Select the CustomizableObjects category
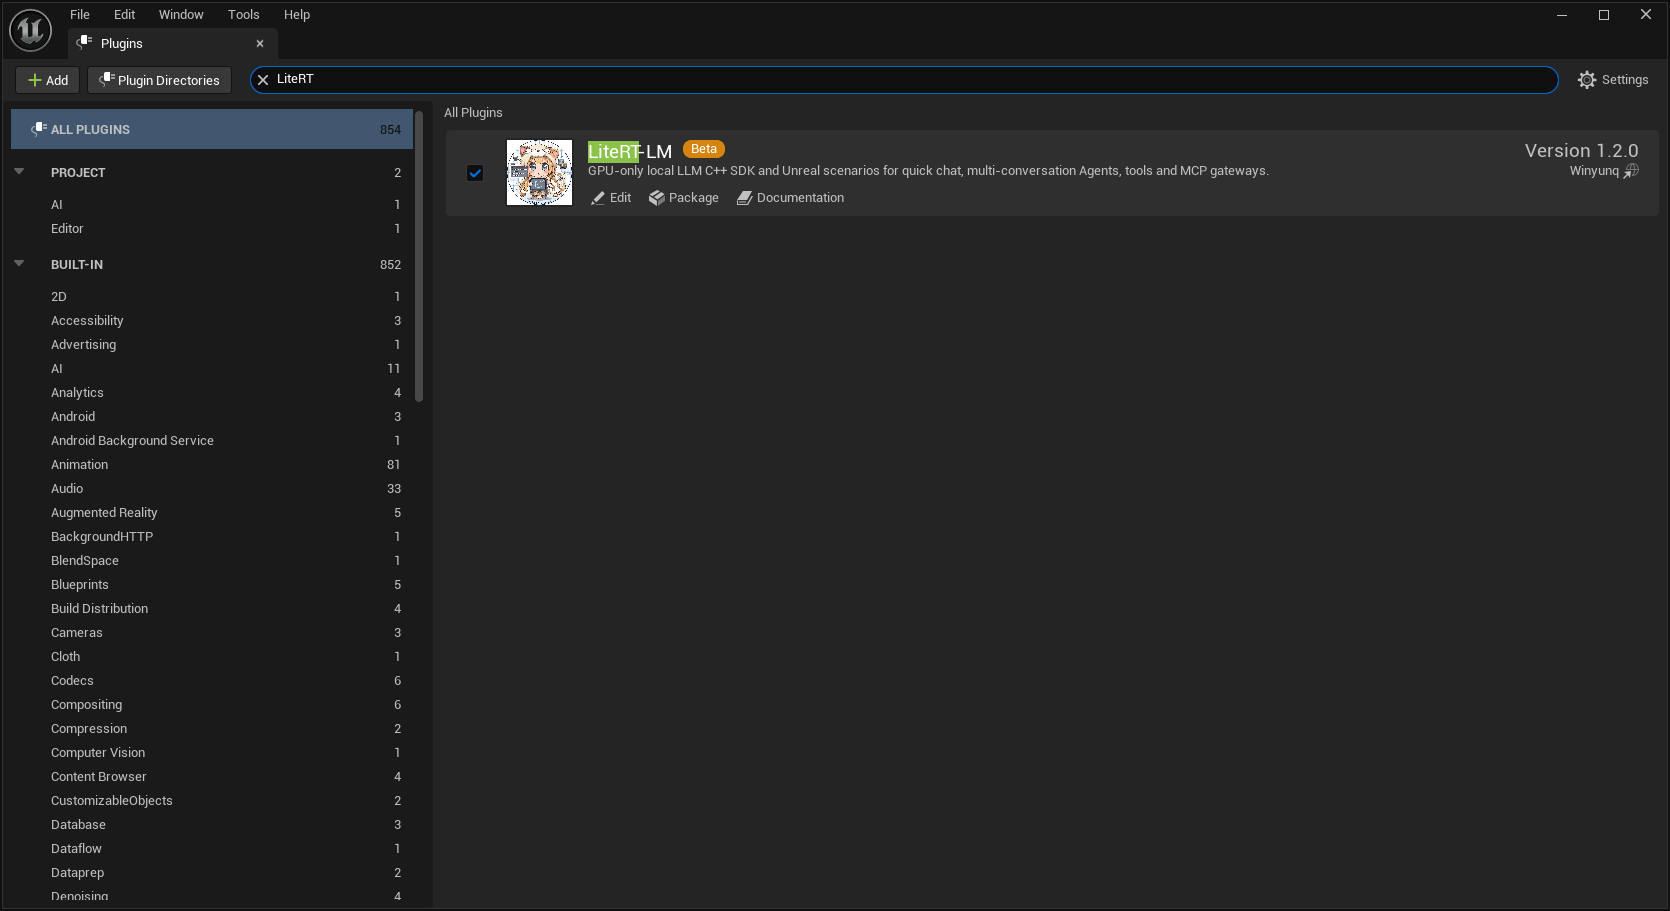Viewport: 1670px width, 911px height. 212,800
